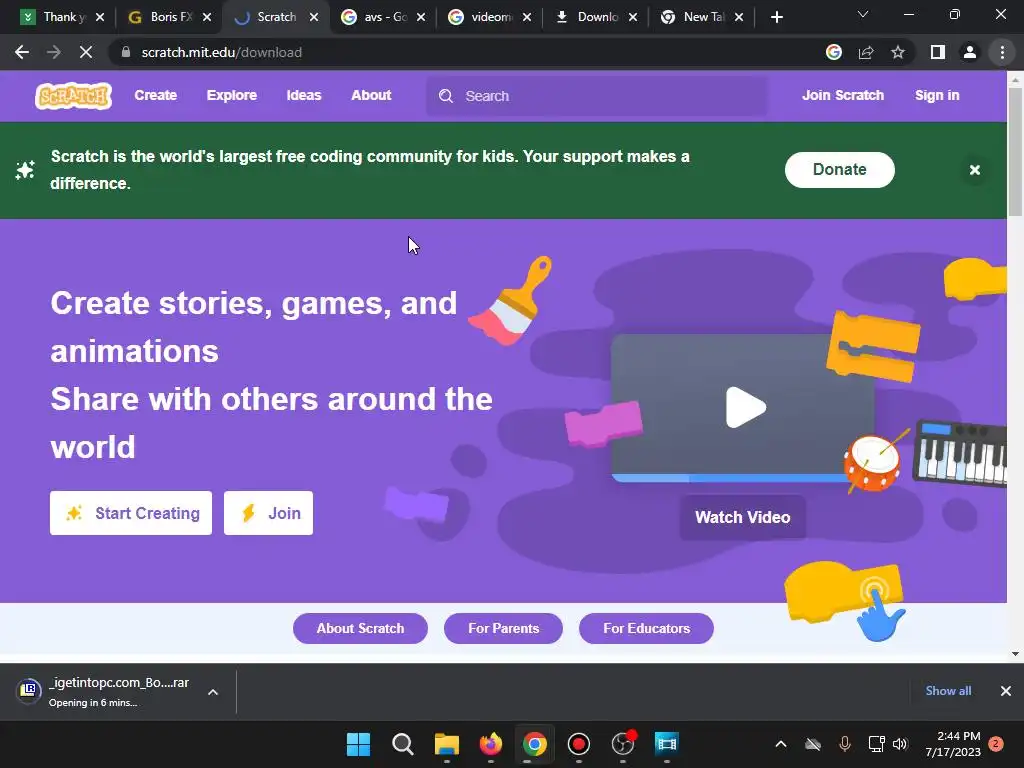Click the volume speaker tray icon

(x=900, y=744)
